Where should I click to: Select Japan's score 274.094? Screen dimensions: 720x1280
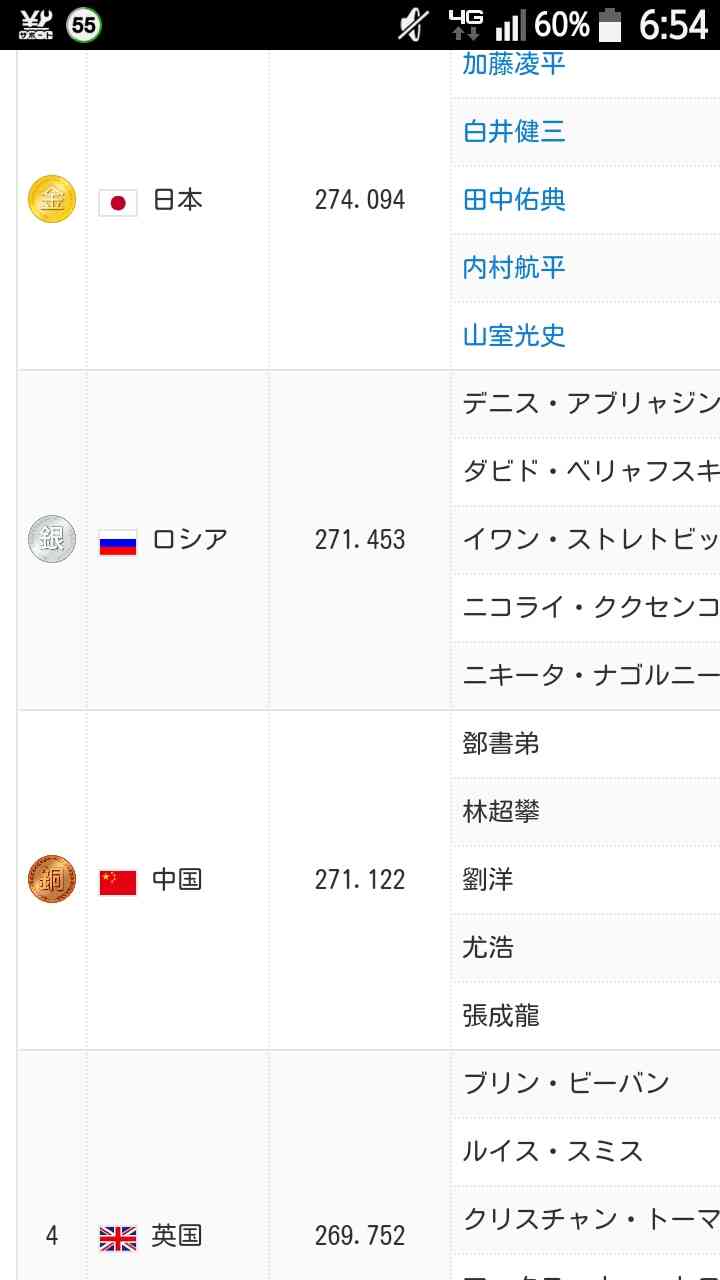(x=360, y=200)
